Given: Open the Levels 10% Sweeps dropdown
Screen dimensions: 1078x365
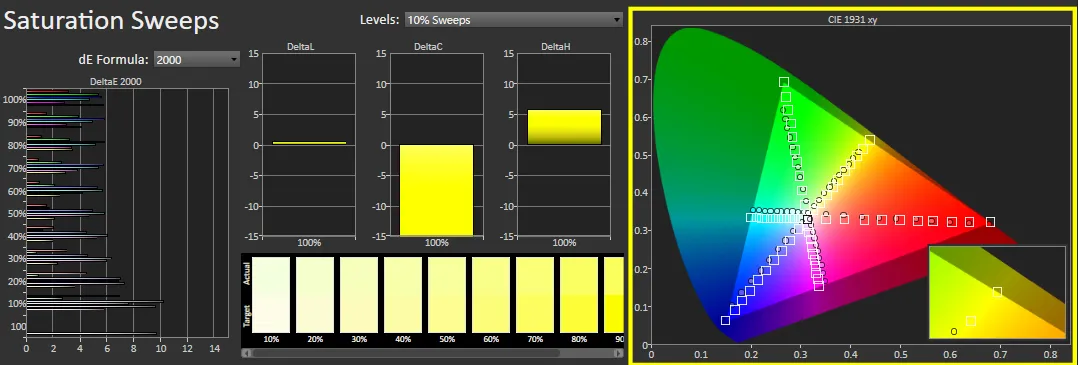Looking at the screenshot, I should [x=513, y=20].
